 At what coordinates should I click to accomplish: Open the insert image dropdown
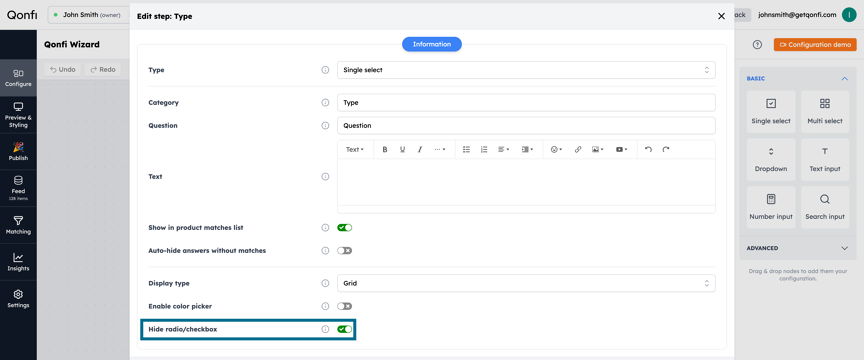click(597, 149)
